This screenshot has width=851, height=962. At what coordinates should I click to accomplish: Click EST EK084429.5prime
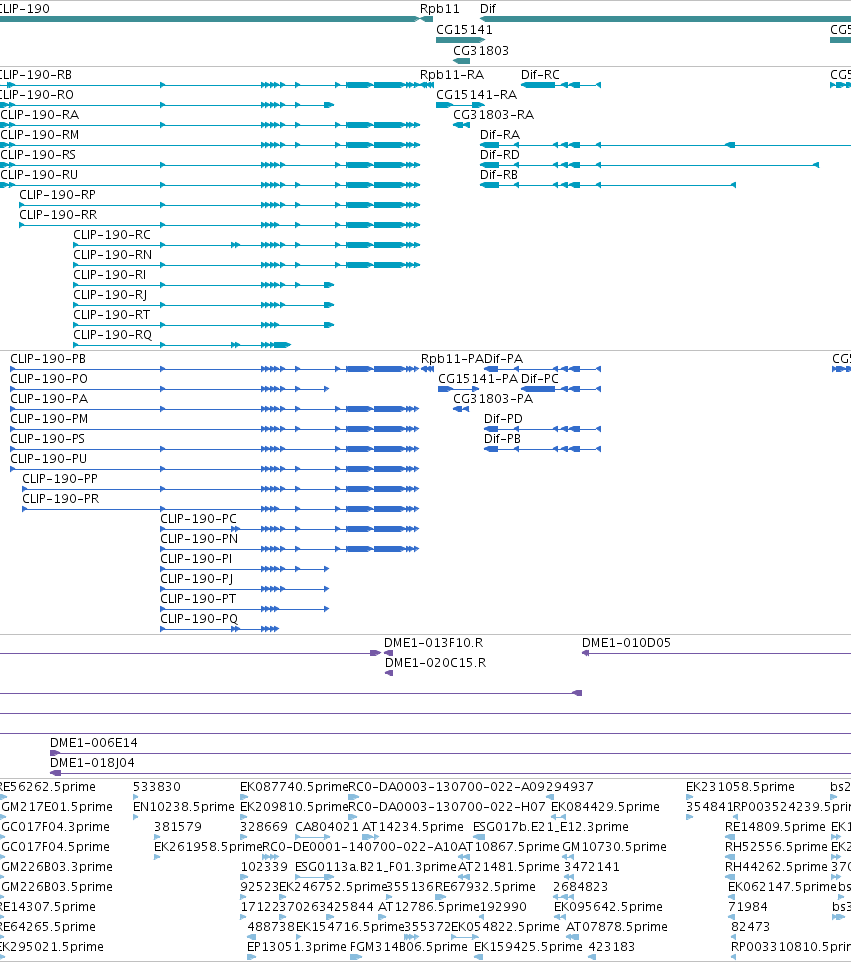click(x=606, y=806)
